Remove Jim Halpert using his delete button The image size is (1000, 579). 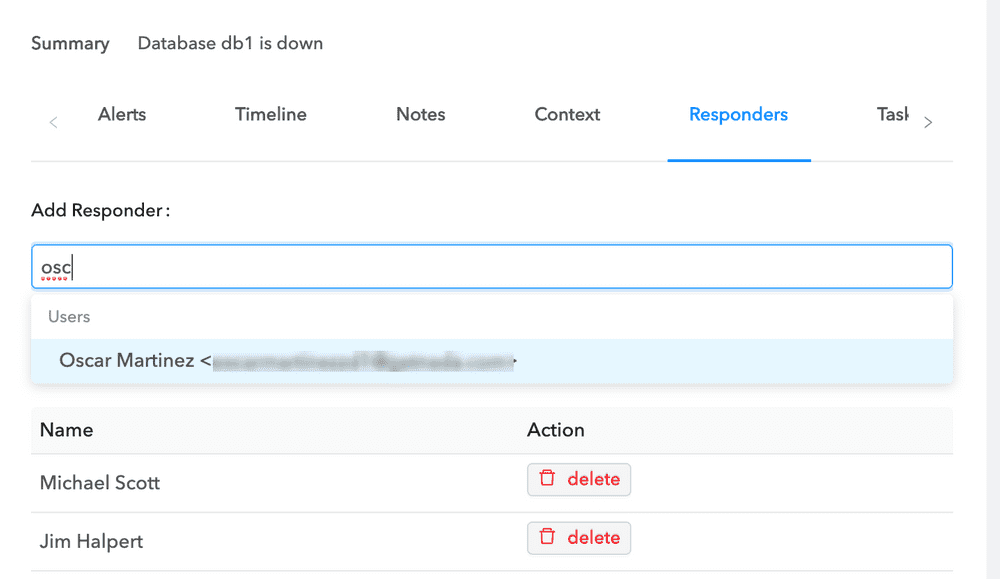tap(579, 538)
